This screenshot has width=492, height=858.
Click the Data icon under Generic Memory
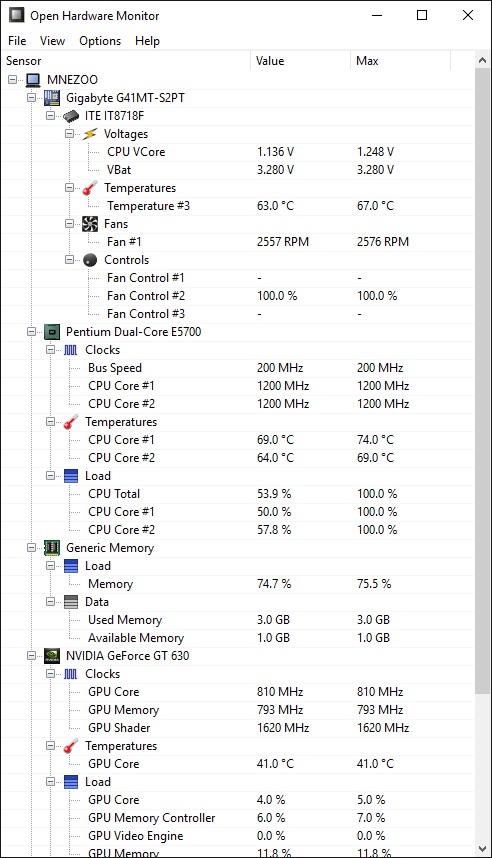coord(71,602)
